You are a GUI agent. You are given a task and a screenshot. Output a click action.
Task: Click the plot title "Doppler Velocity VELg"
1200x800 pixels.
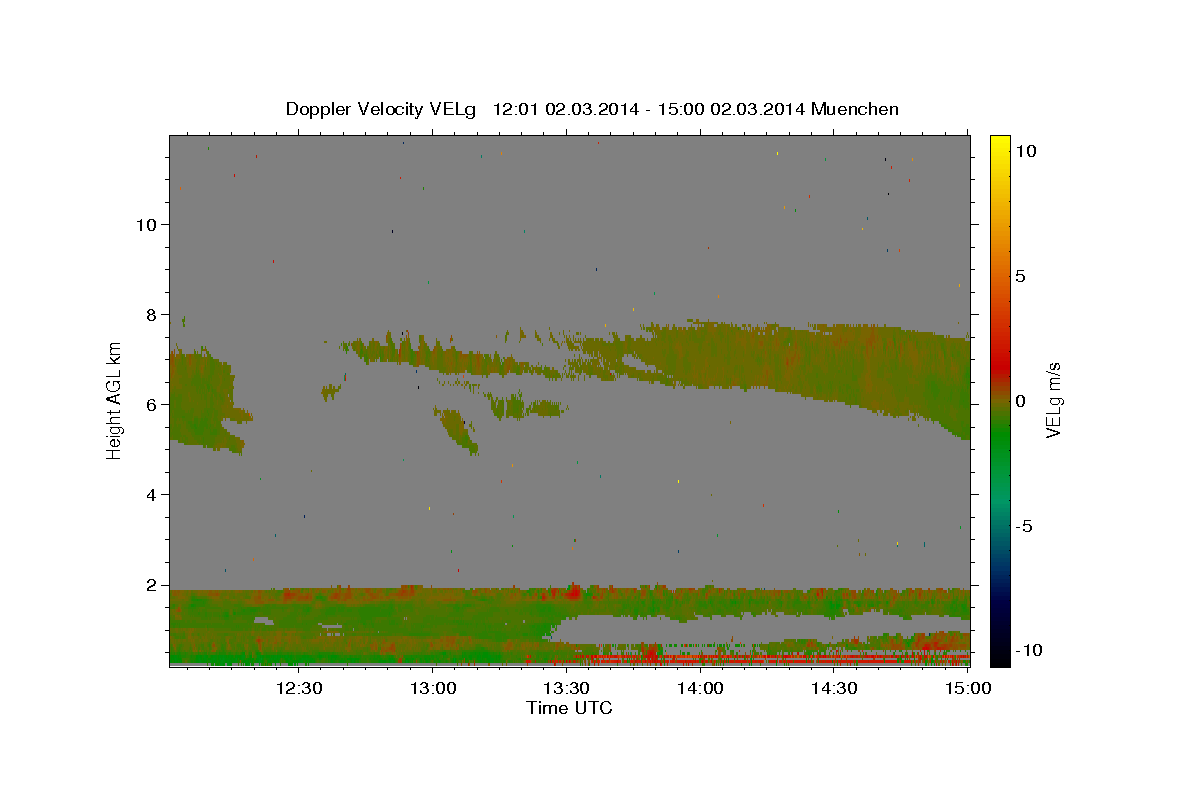pyautogui.click(x=382, y=109)
